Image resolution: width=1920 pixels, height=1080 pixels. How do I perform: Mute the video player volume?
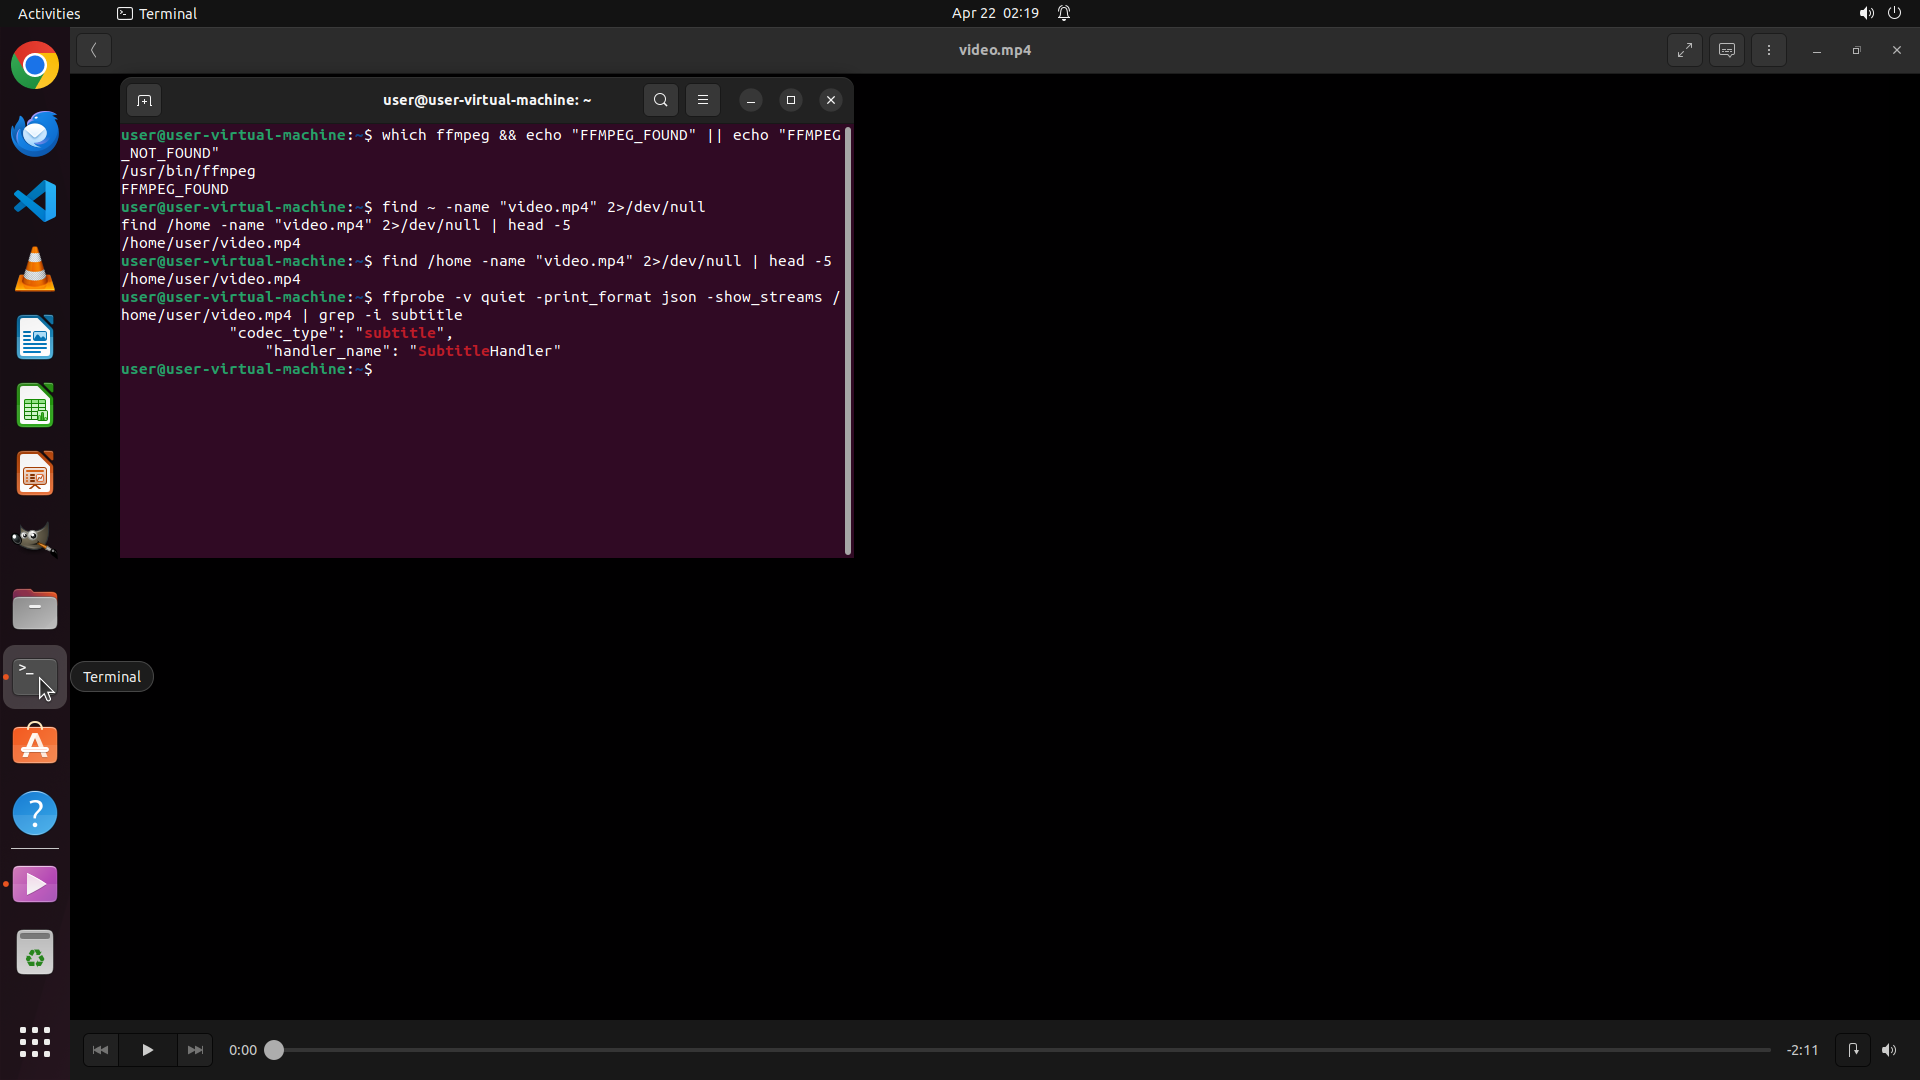[1889, 1050]
